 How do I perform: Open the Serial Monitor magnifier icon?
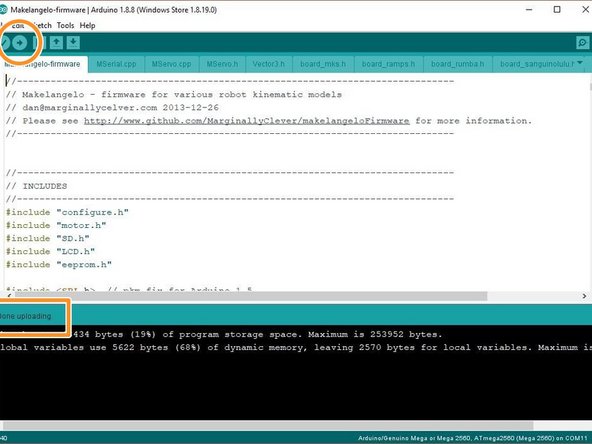(583, 43)
